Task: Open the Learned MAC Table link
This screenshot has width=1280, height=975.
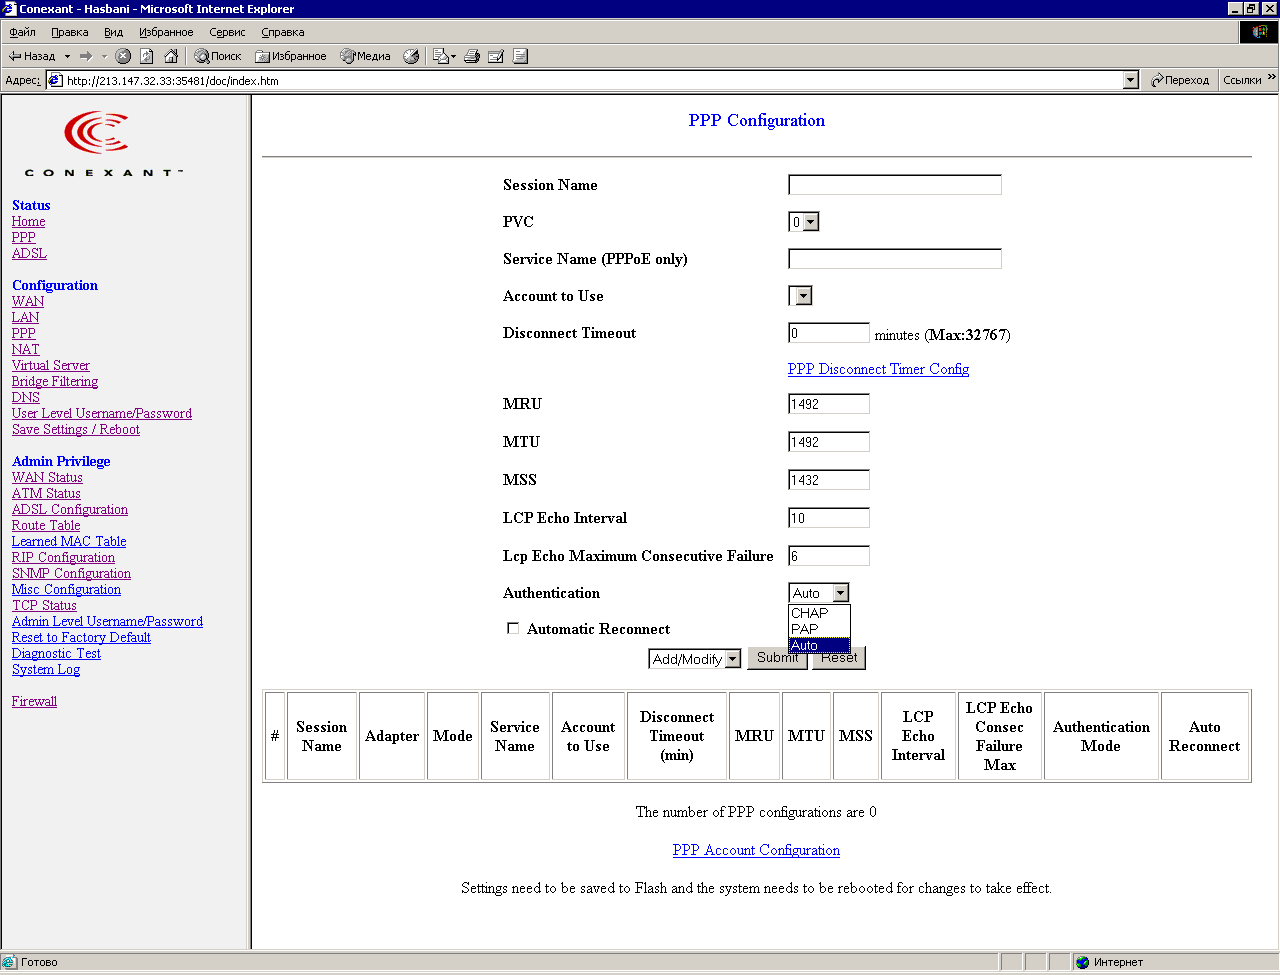Action: (69, 541)
